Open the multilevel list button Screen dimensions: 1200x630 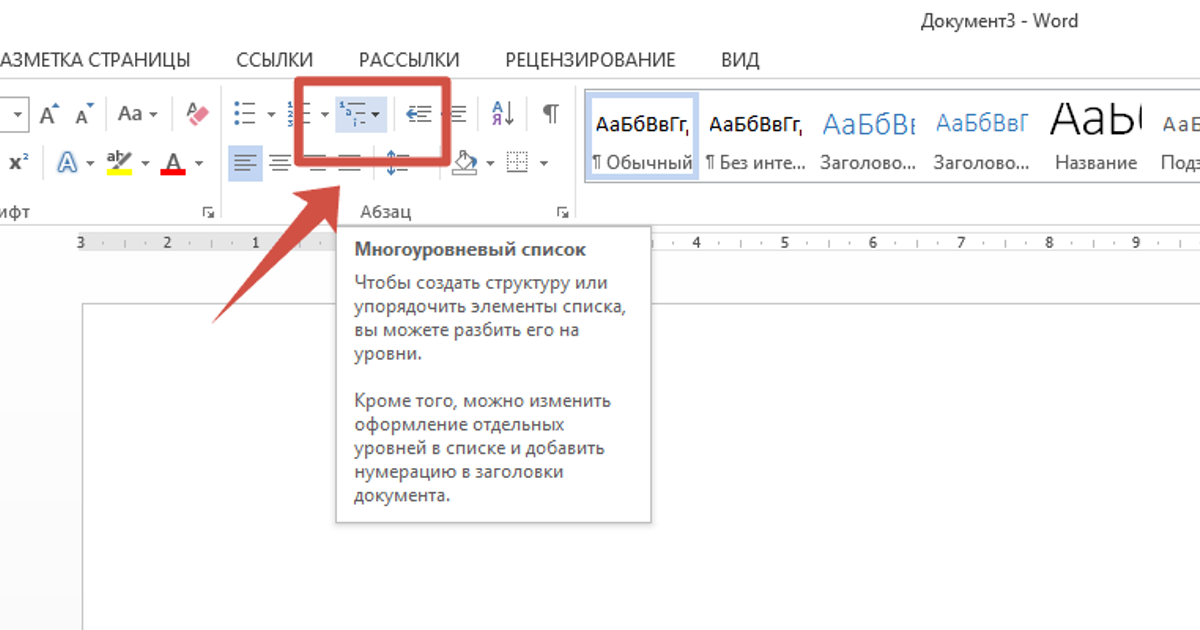[360, 115]
